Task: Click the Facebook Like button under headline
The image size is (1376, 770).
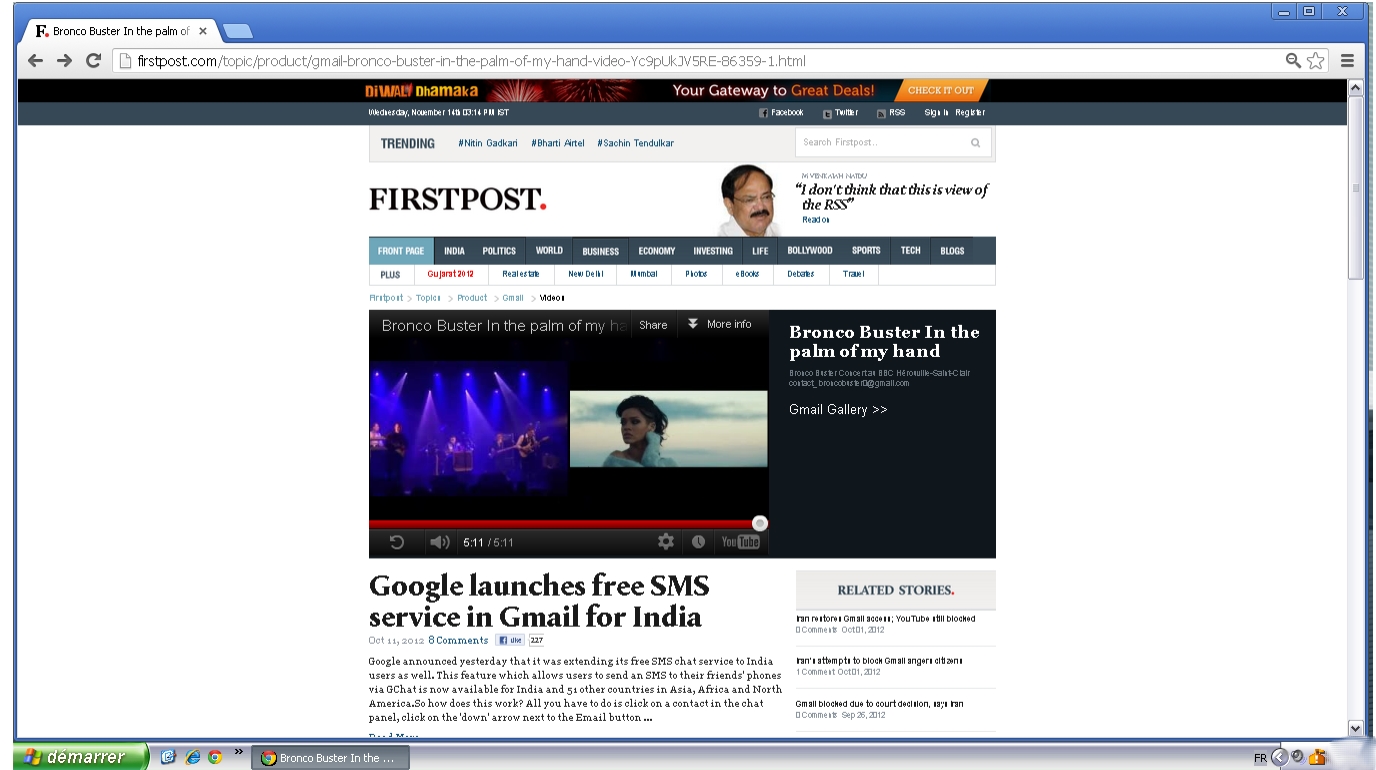Action: [510, 640]
